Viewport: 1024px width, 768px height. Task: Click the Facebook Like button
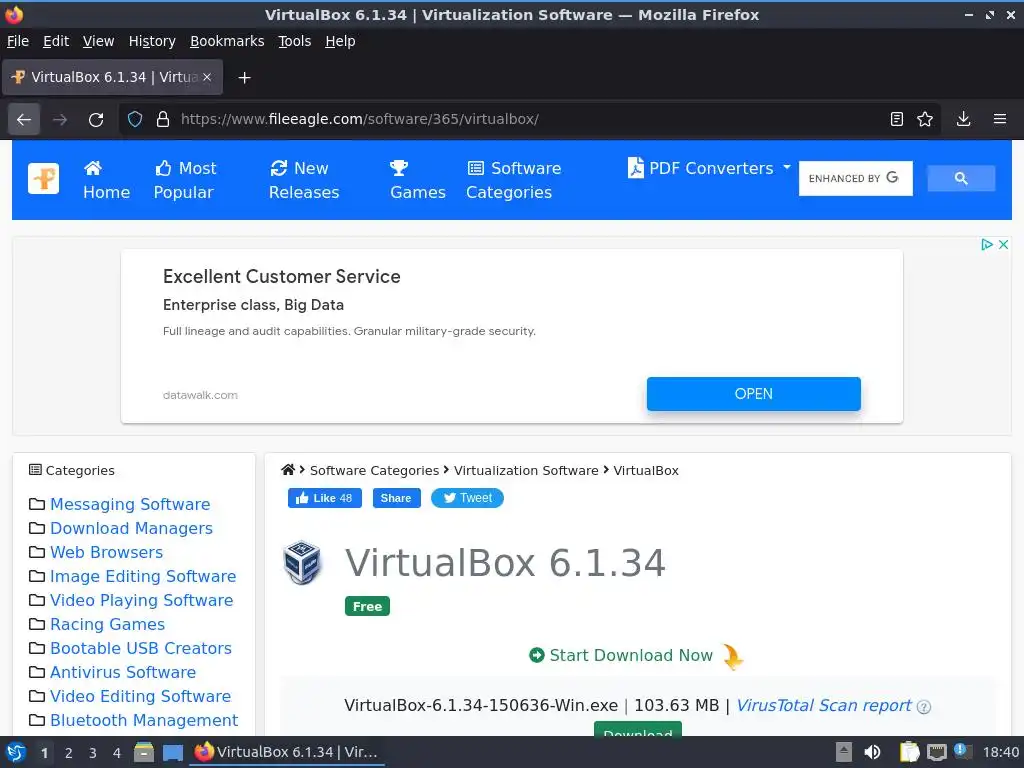tap(325, 498)
